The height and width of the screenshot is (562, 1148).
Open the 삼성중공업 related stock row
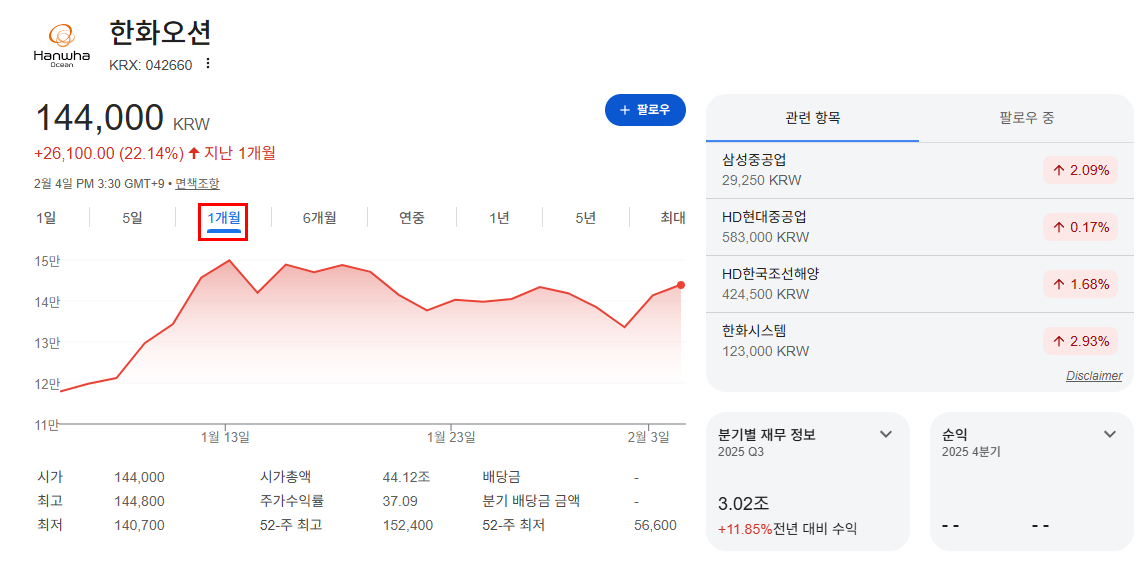(x=920, y=170)
